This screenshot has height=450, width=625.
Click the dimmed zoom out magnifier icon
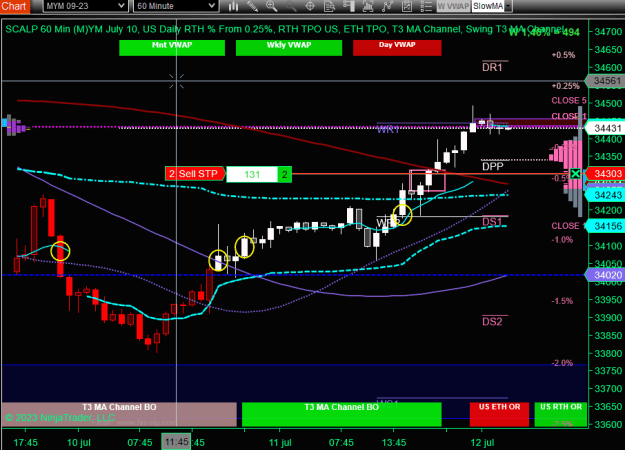291,6
